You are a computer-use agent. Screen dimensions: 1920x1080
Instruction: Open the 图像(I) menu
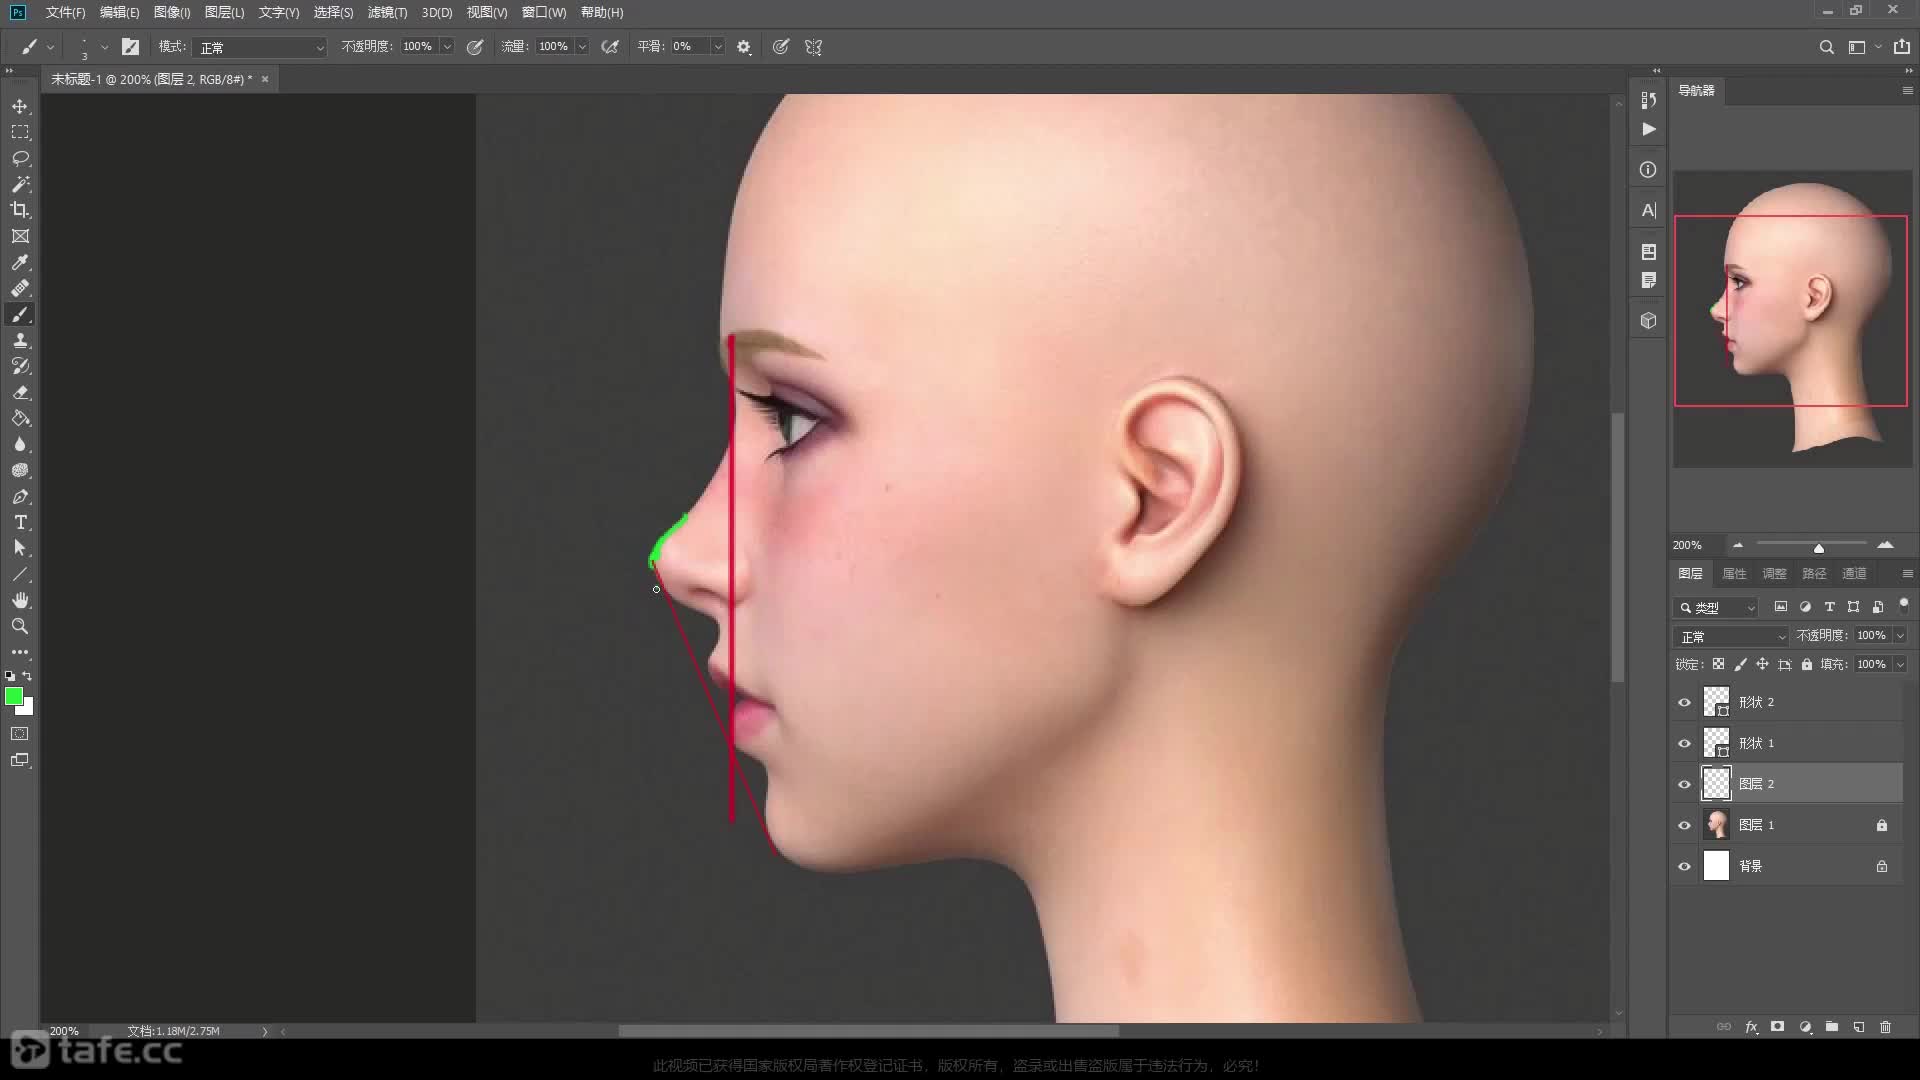(x=172, y=12)
